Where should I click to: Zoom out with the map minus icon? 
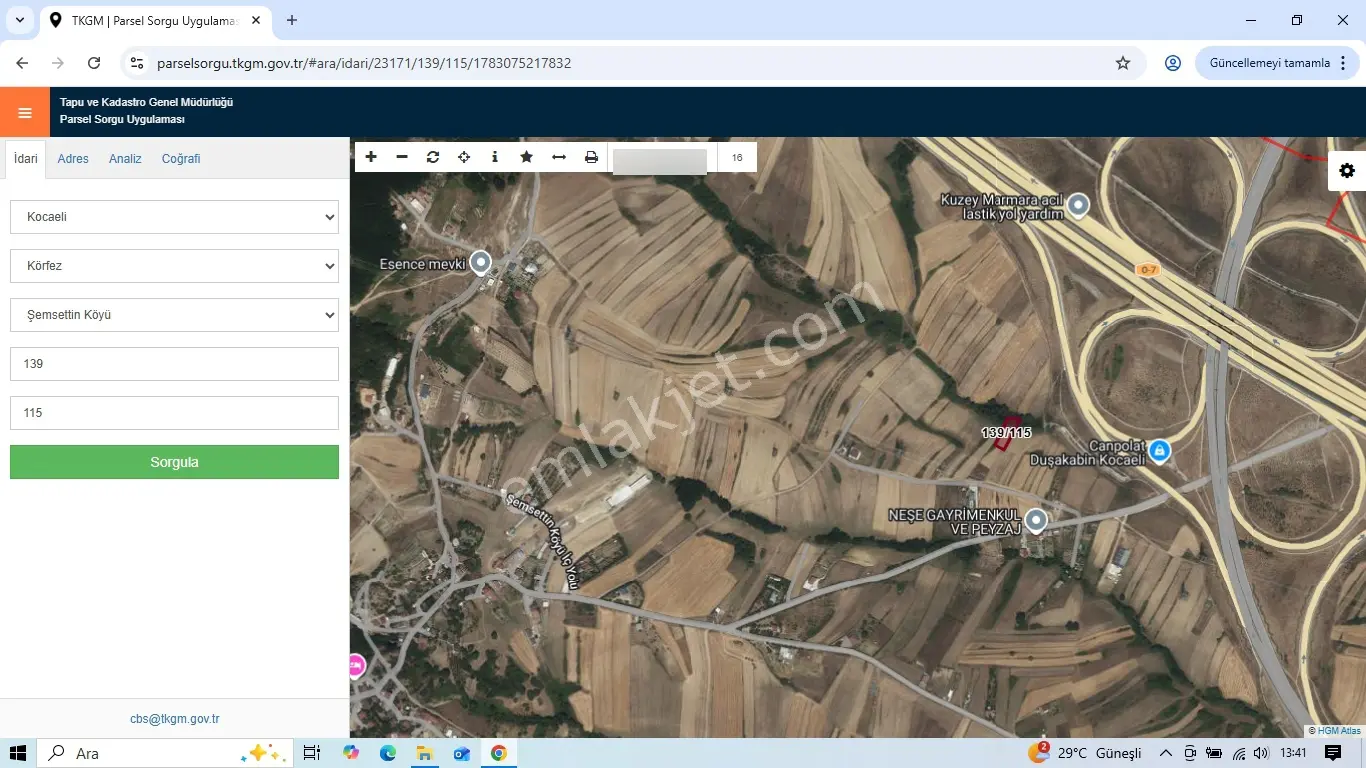coord(402,157)
